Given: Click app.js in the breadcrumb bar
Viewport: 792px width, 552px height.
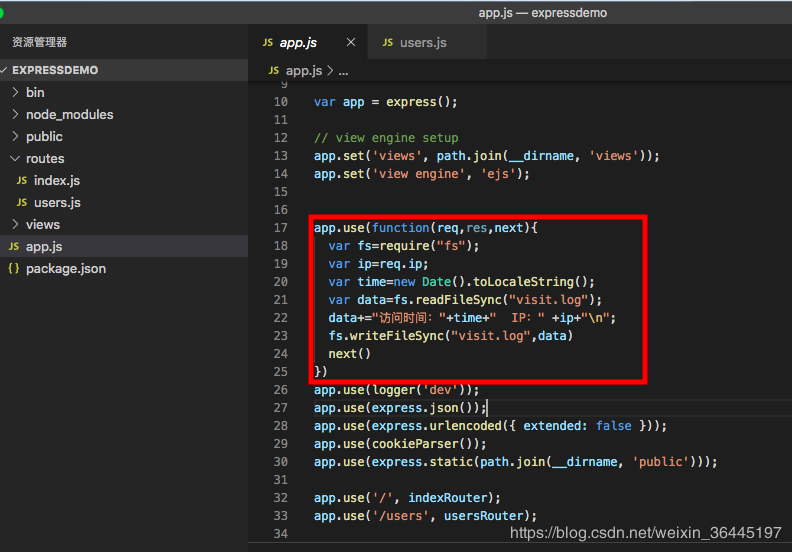Looking at the screenshot, I should (304, 71).
